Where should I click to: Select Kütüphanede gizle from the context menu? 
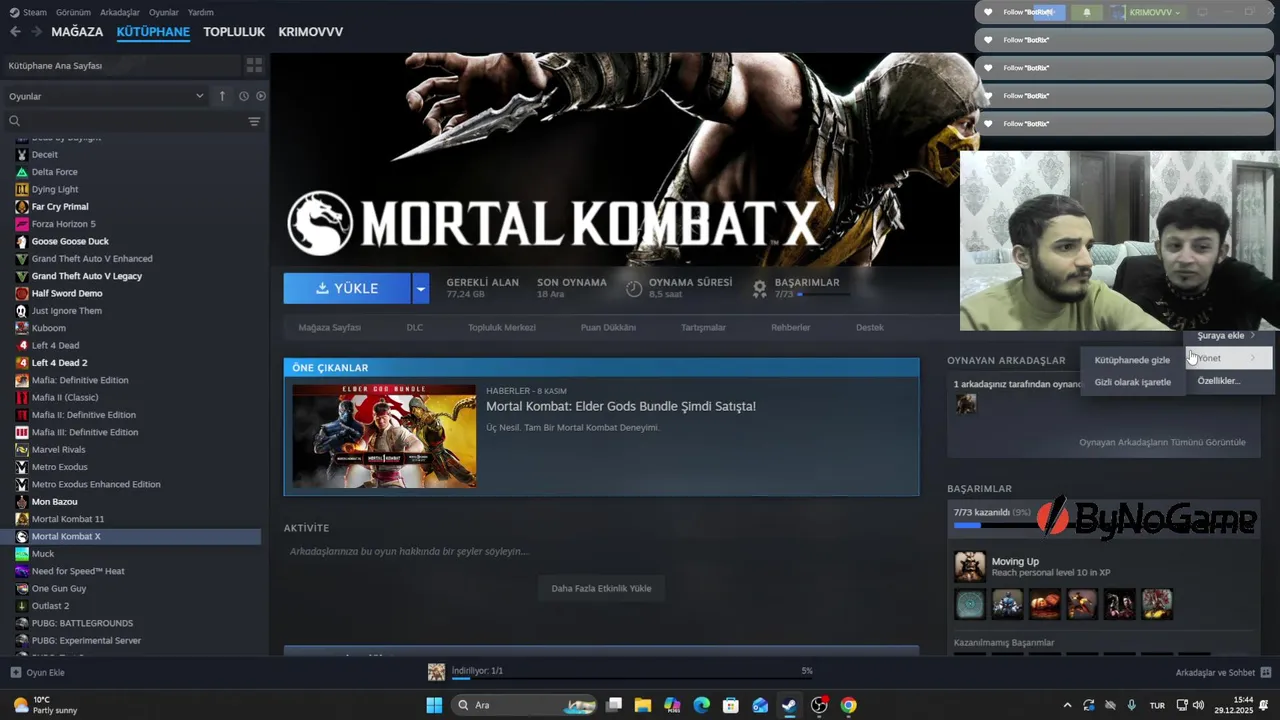(1132, 360)
